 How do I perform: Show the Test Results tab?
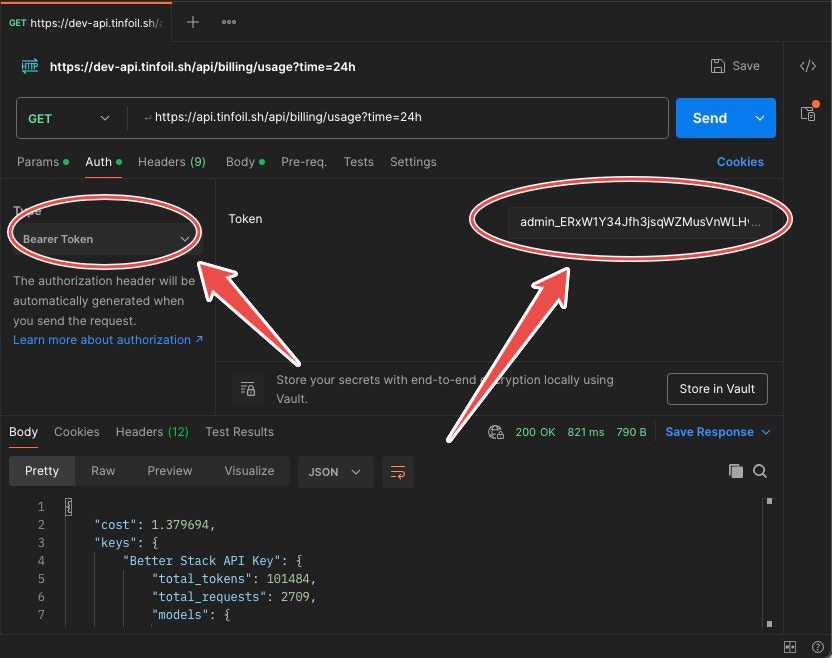[239, 432]
